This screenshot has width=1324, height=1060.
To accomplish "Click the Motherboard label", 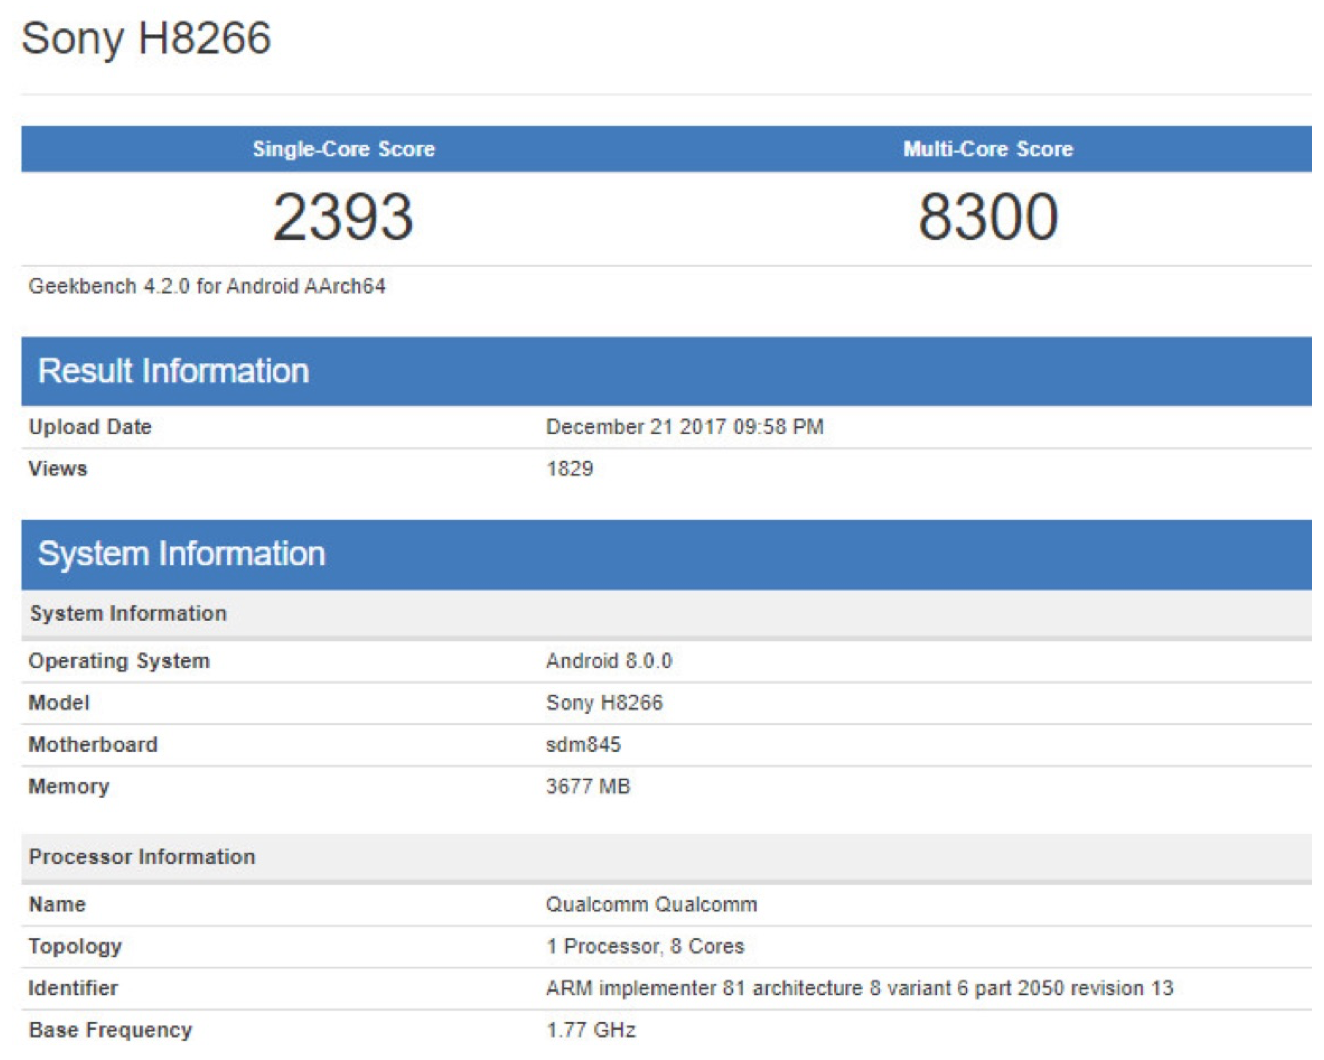I will pos(93,745).
